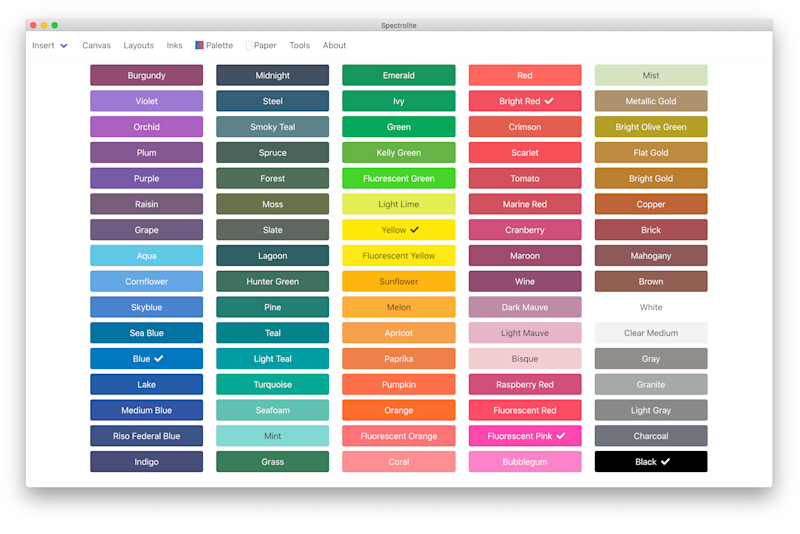
Task: Open the Tools menu
Action: (299, 45)
